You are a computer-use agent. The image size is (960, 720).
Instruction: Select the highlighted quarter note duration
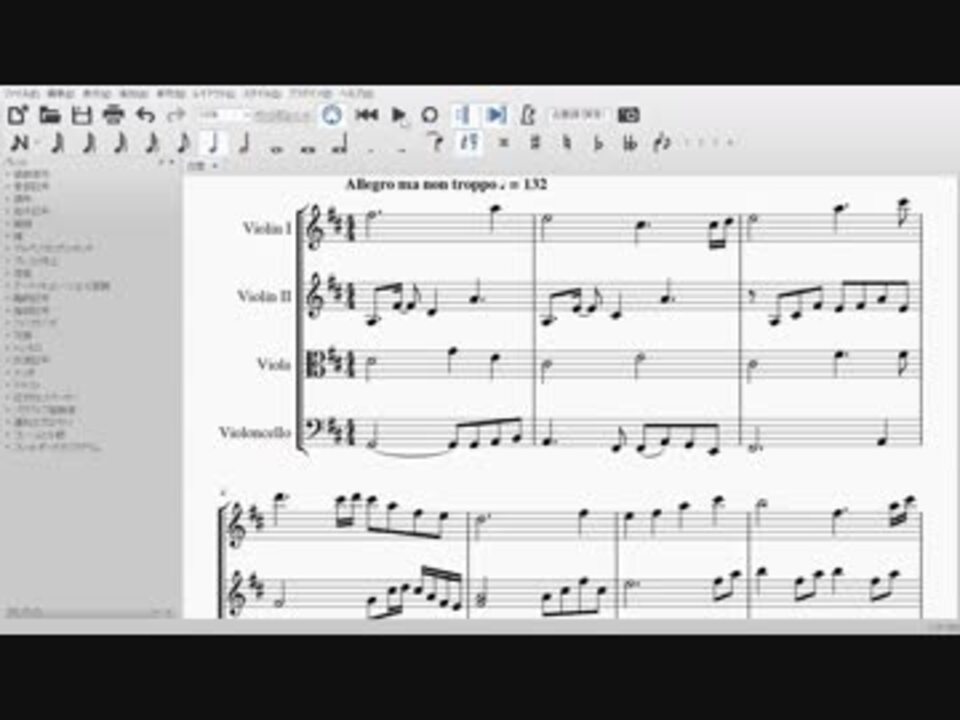click(214, 144)
